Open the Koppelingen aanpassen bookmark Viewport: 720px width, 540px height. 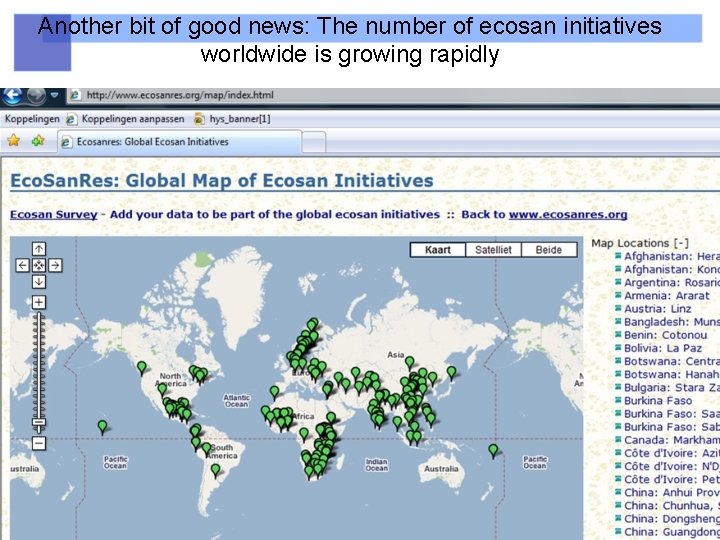tap(126, 119)
